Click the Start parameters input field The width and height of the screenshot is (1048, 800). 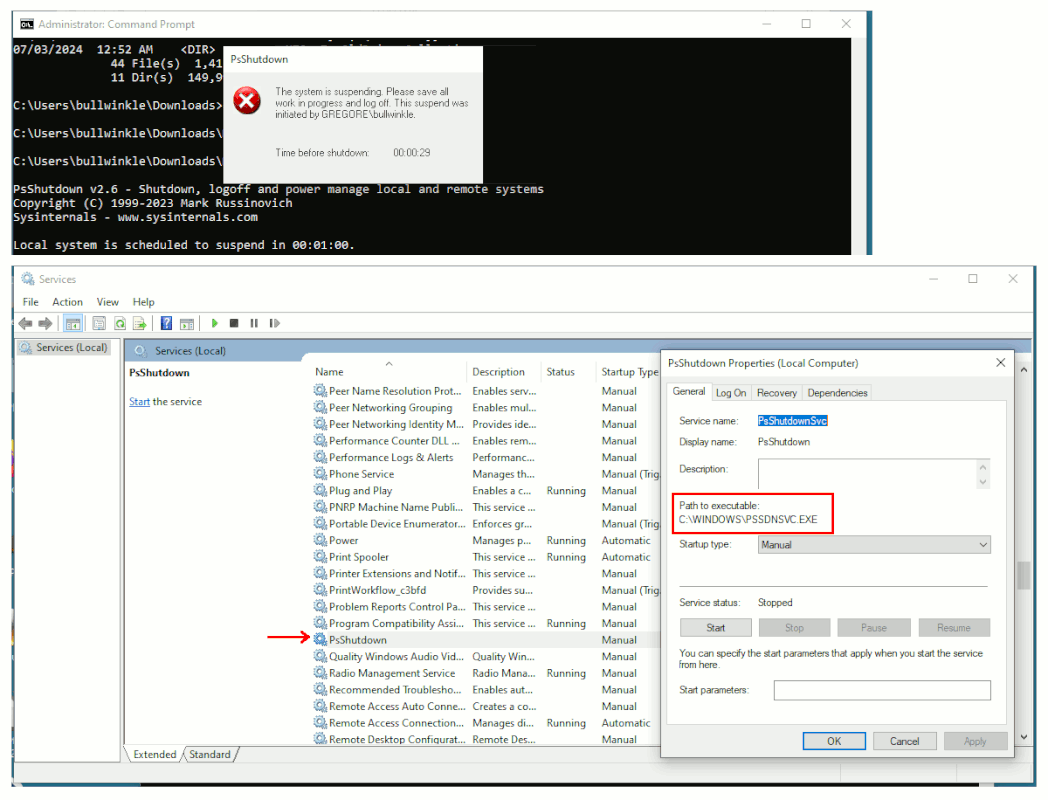point(882,690)
